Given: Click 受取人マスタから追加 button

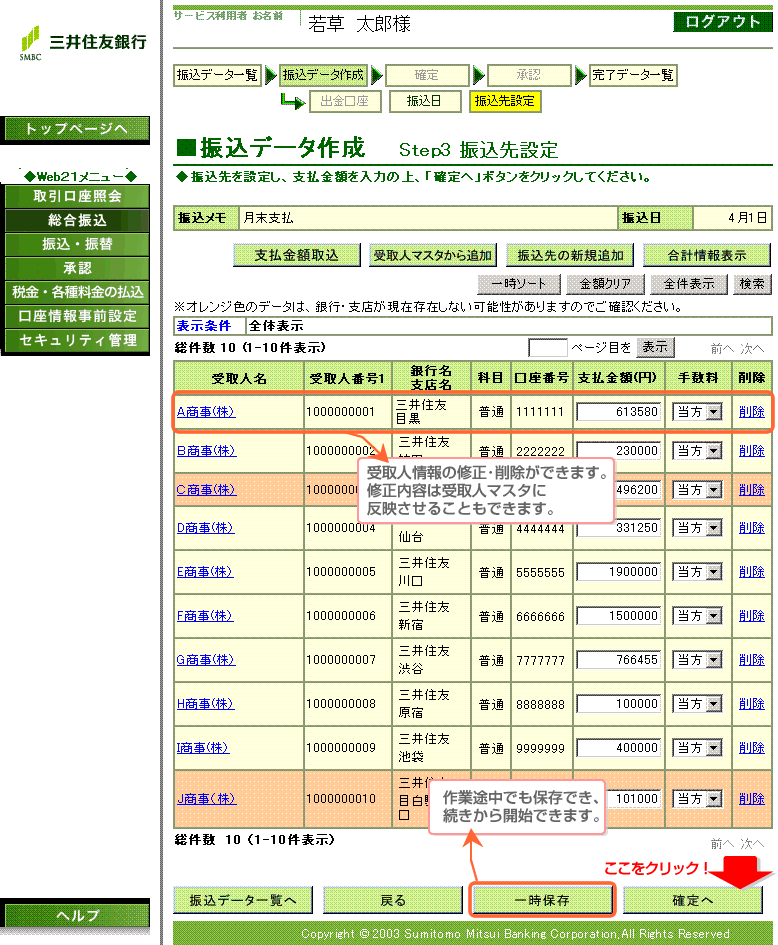Looking at the screenshot, I should (433, 256).
